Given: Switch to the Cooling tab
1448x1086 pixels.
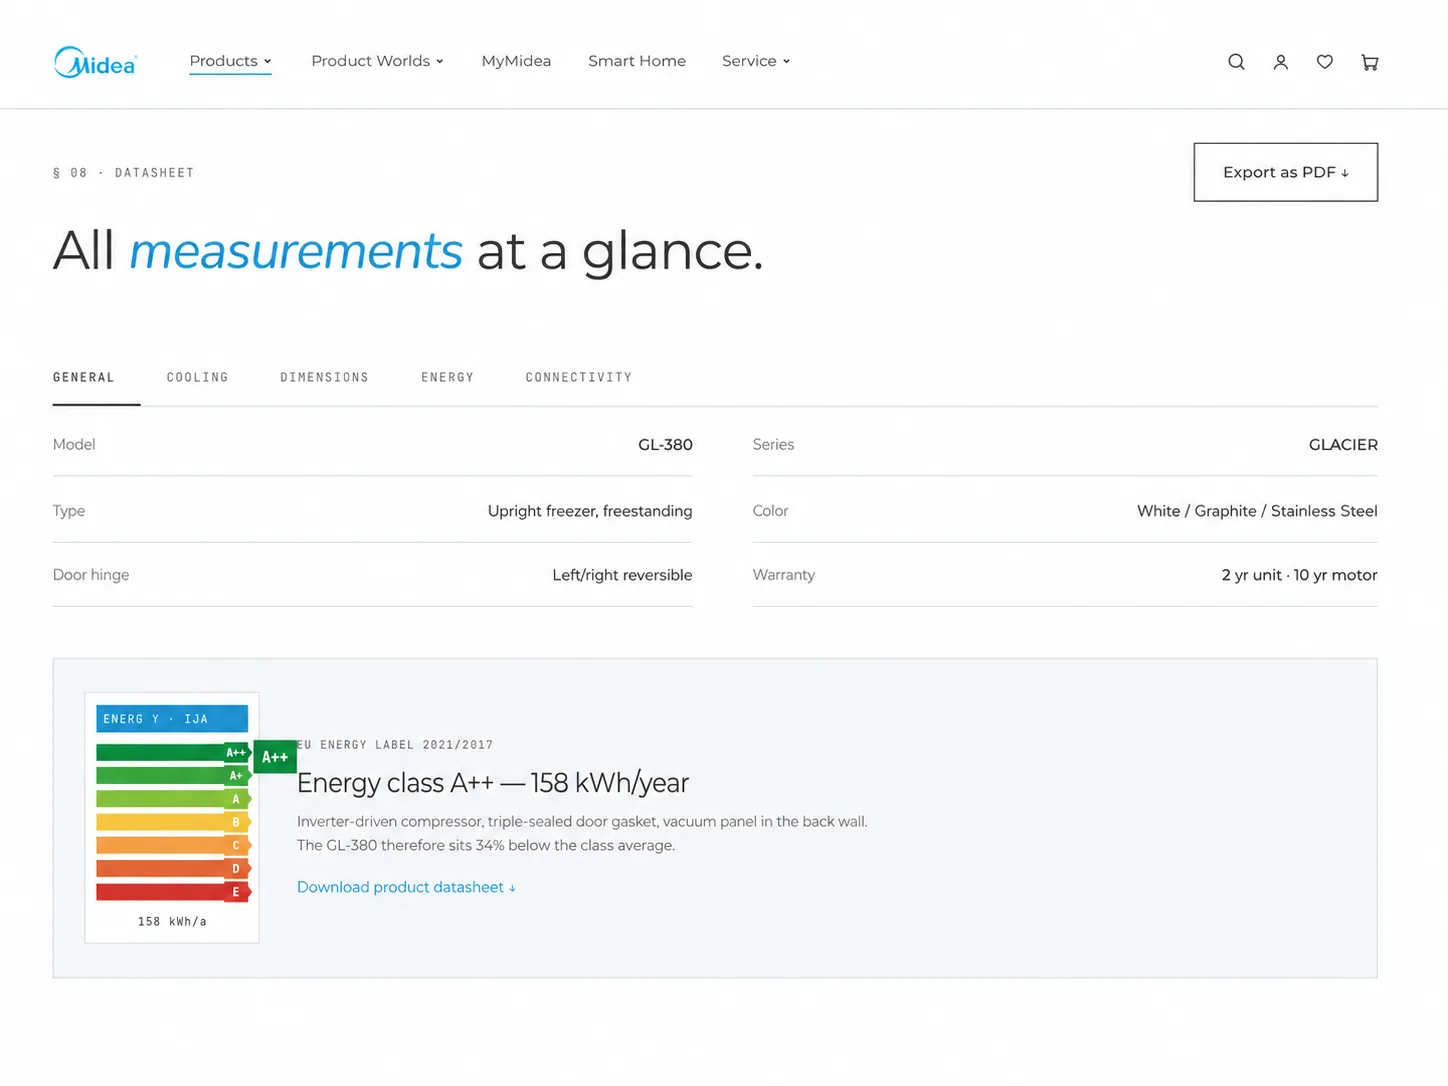Looking at the screenshot, I should coord(198,378).
